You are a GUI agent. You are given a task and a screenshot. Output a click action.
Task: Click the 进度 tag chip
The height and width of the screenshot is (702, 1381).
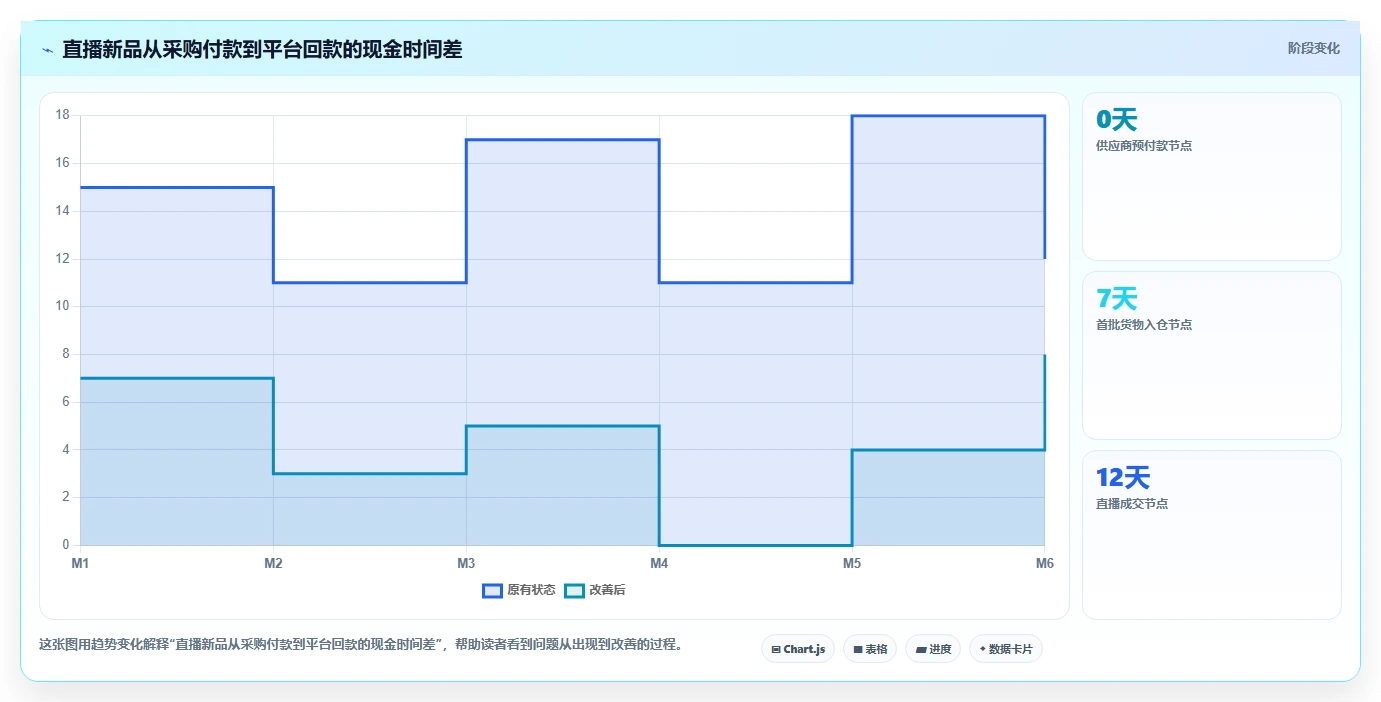(933, 649)
